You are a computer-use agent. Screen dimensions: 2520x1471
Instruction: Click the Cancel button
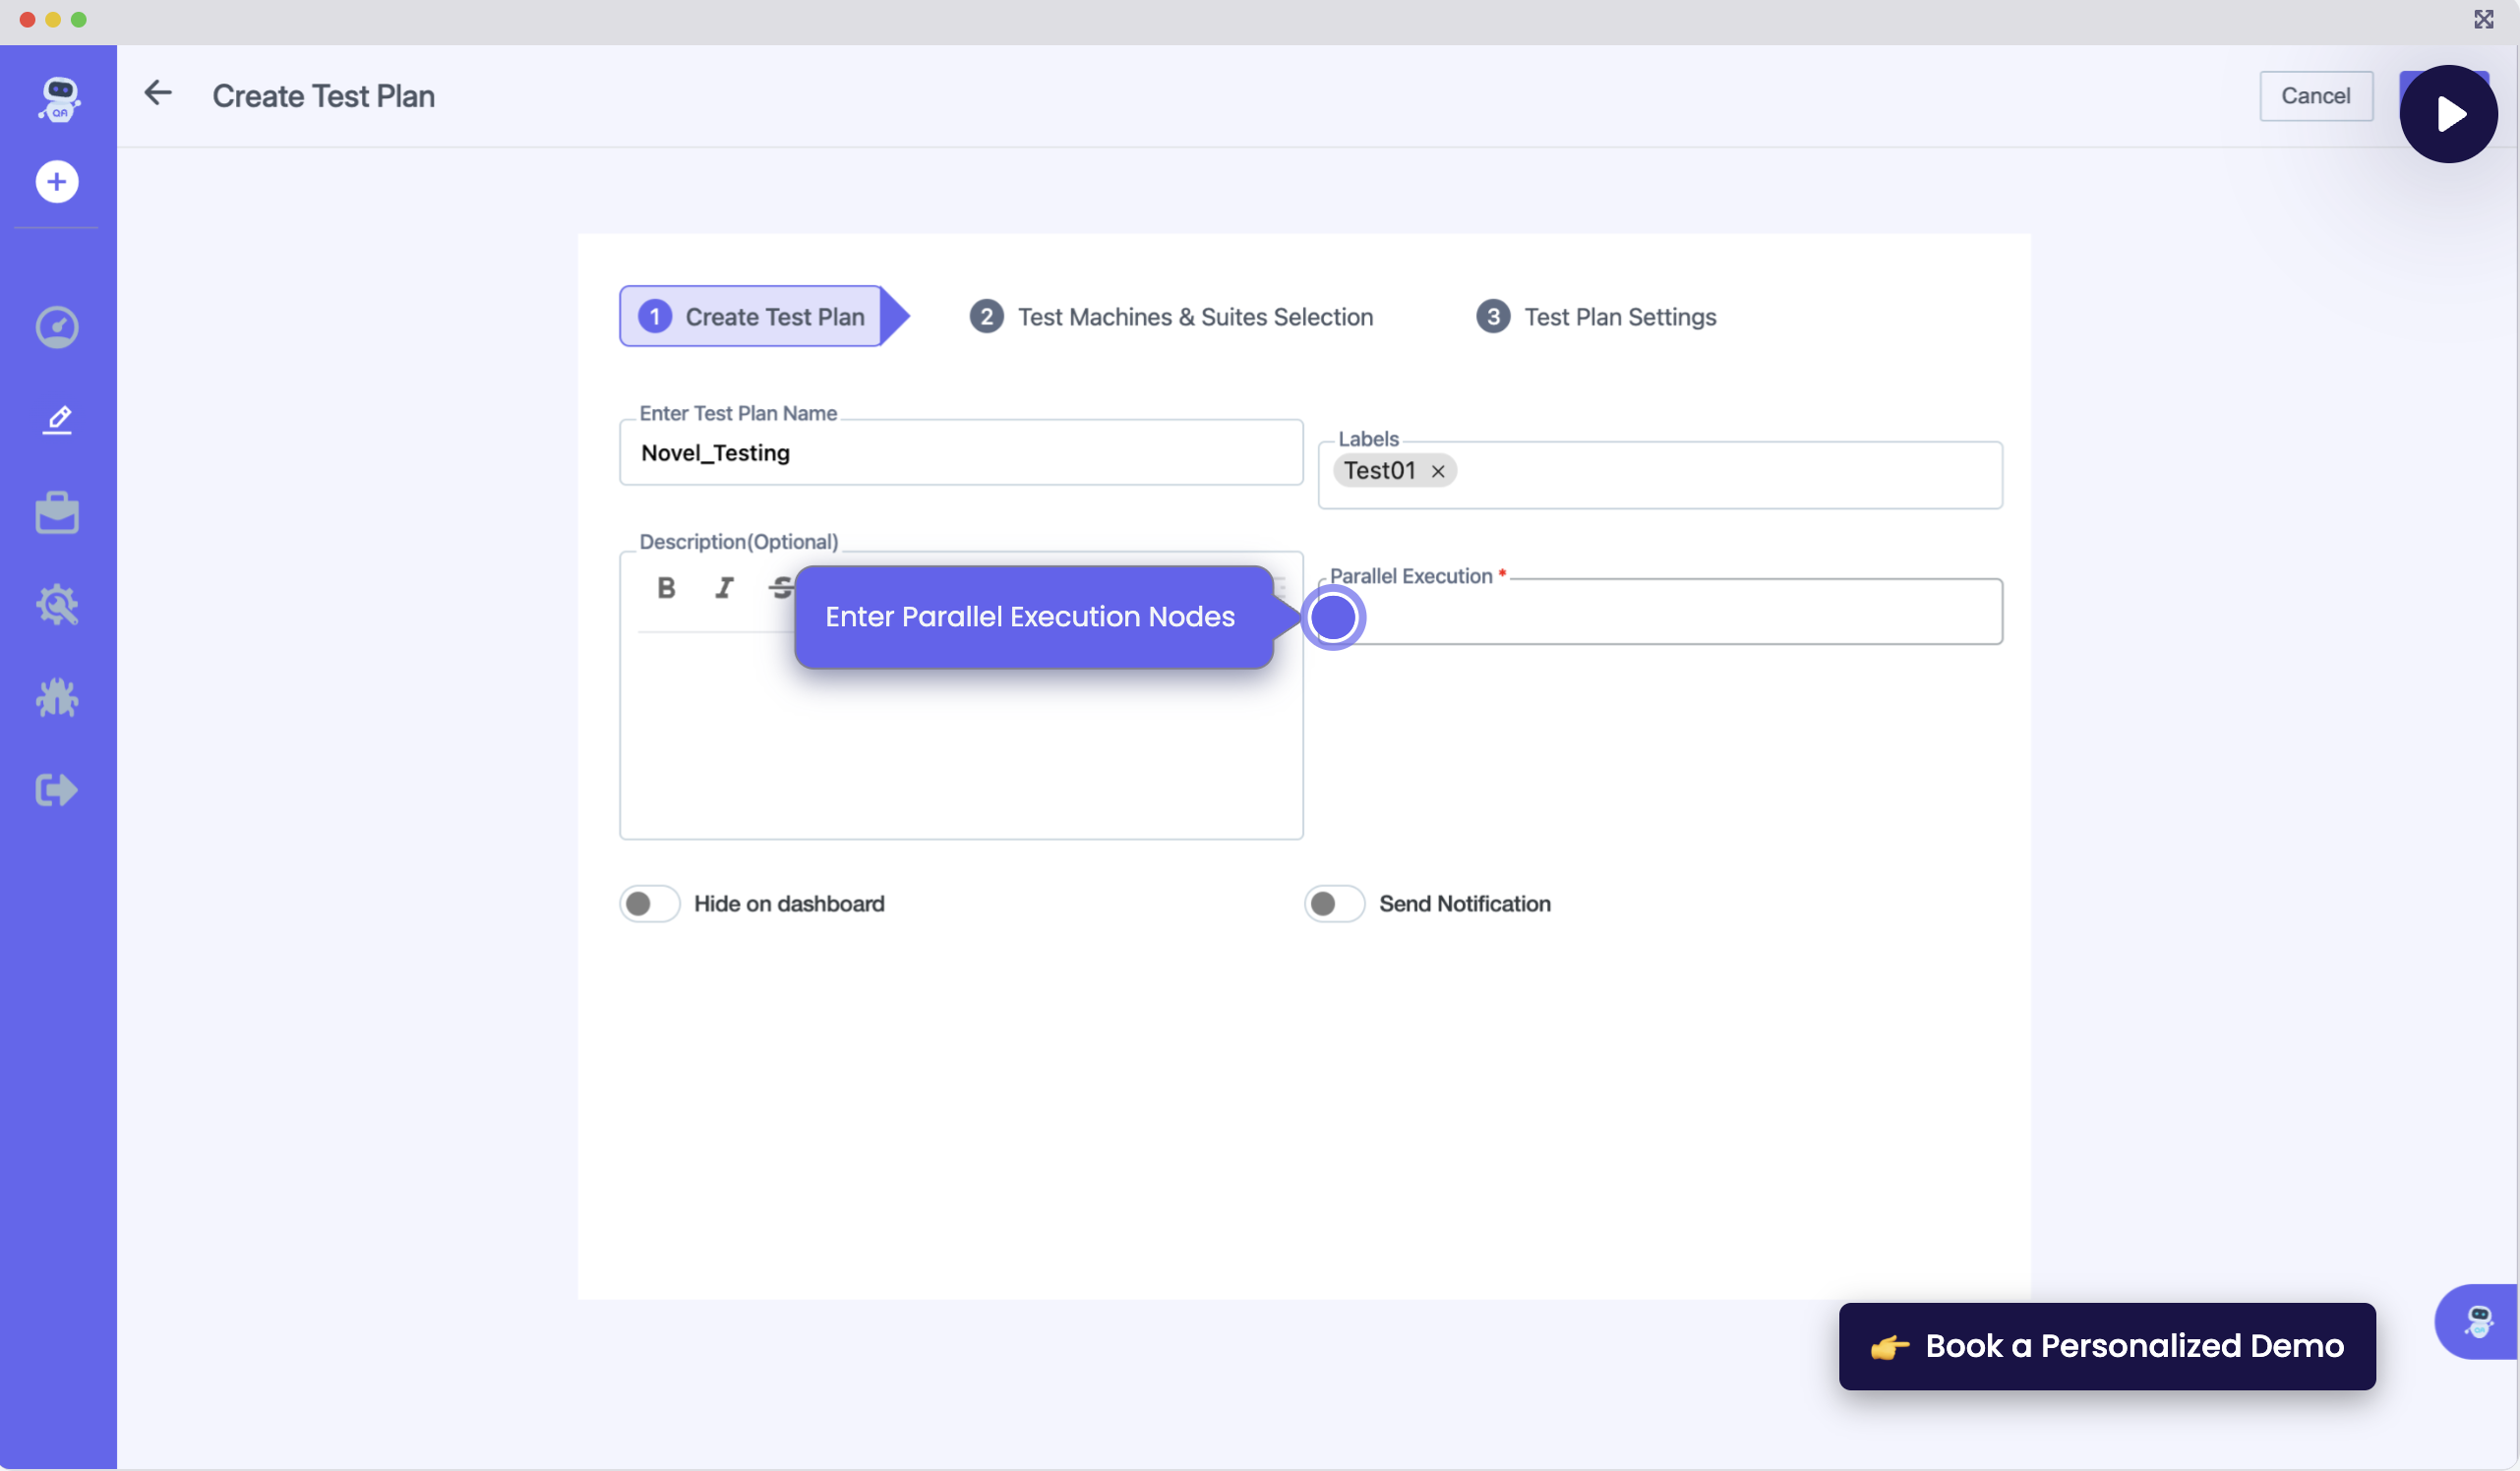coord(2315,96)
